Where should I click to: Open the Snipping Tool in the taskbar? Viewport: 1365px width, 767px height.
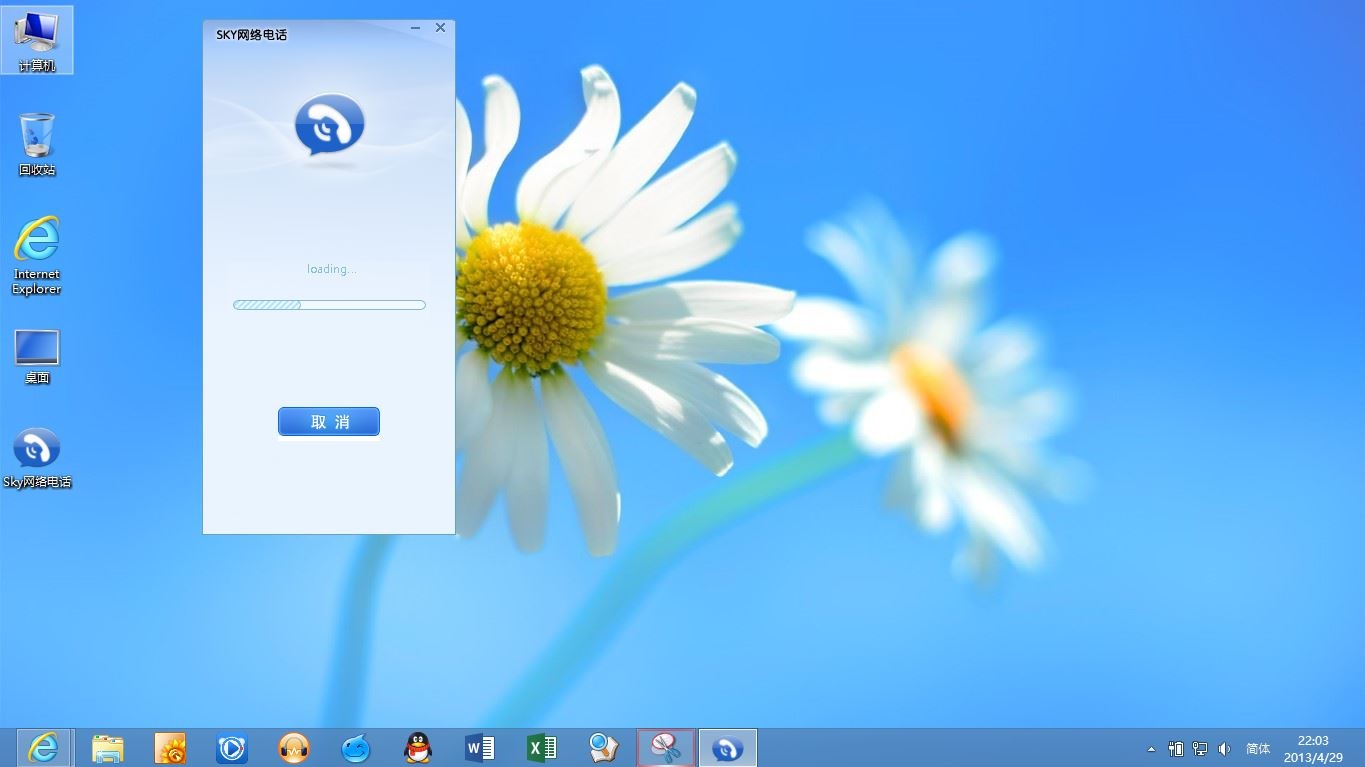click(x=665, y=748)
